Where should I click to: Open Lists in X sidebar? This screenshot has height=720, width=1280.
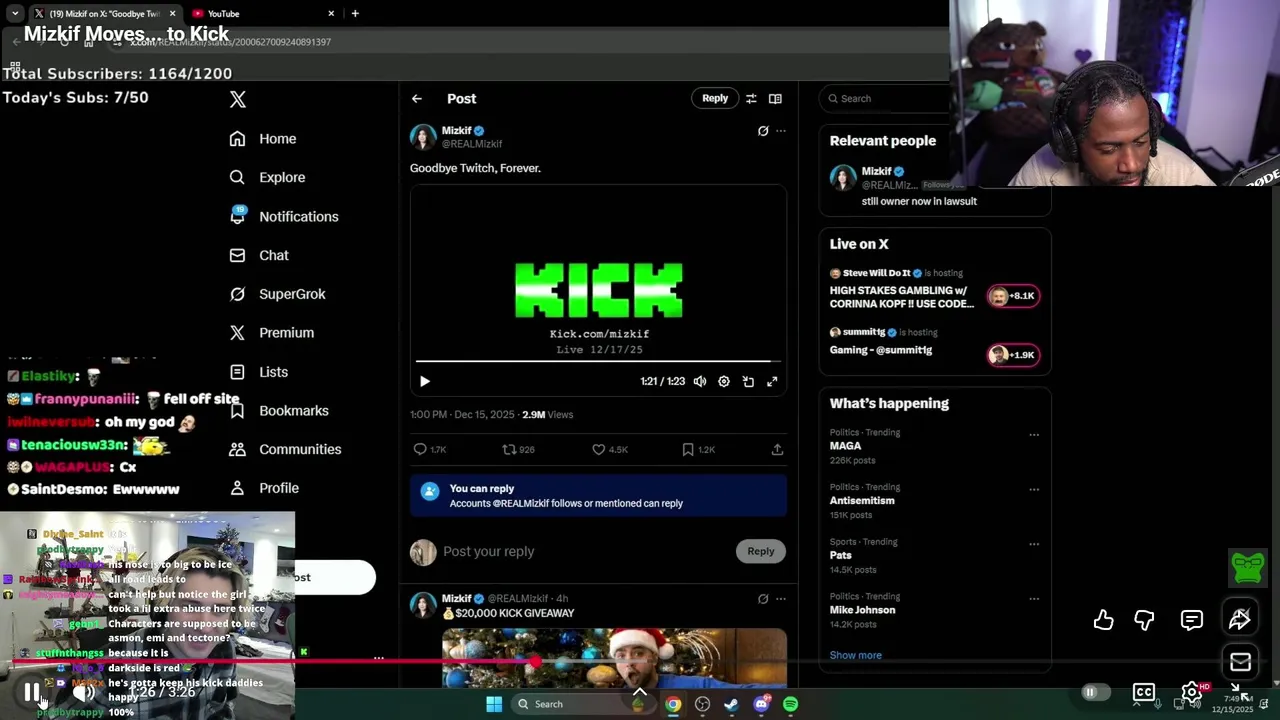click(x=258, y=372)
